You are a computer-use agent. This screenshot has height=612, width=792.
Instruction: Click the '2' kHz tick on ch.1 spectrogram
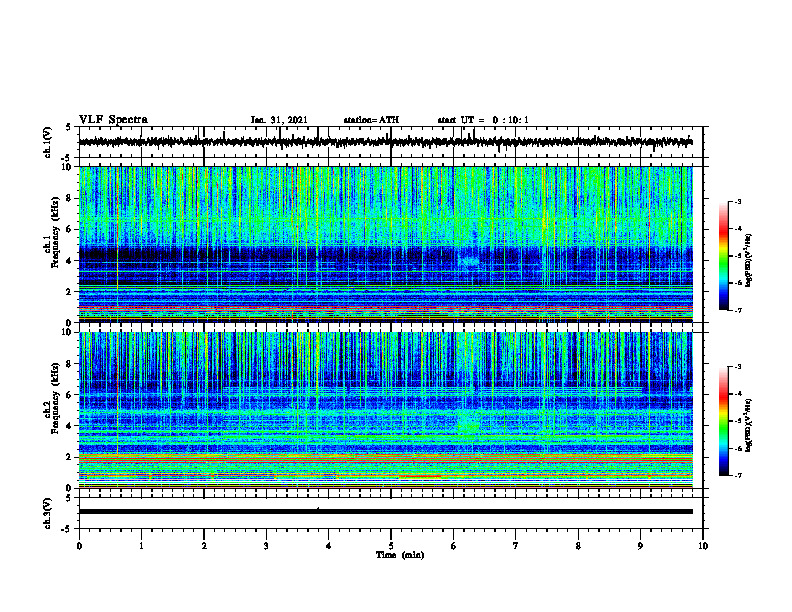70,292
